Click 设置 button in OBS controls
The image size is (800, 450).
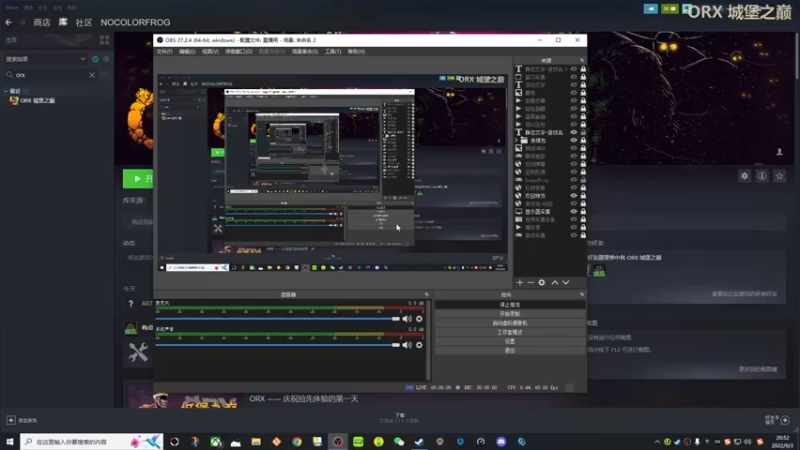[510, 341]
